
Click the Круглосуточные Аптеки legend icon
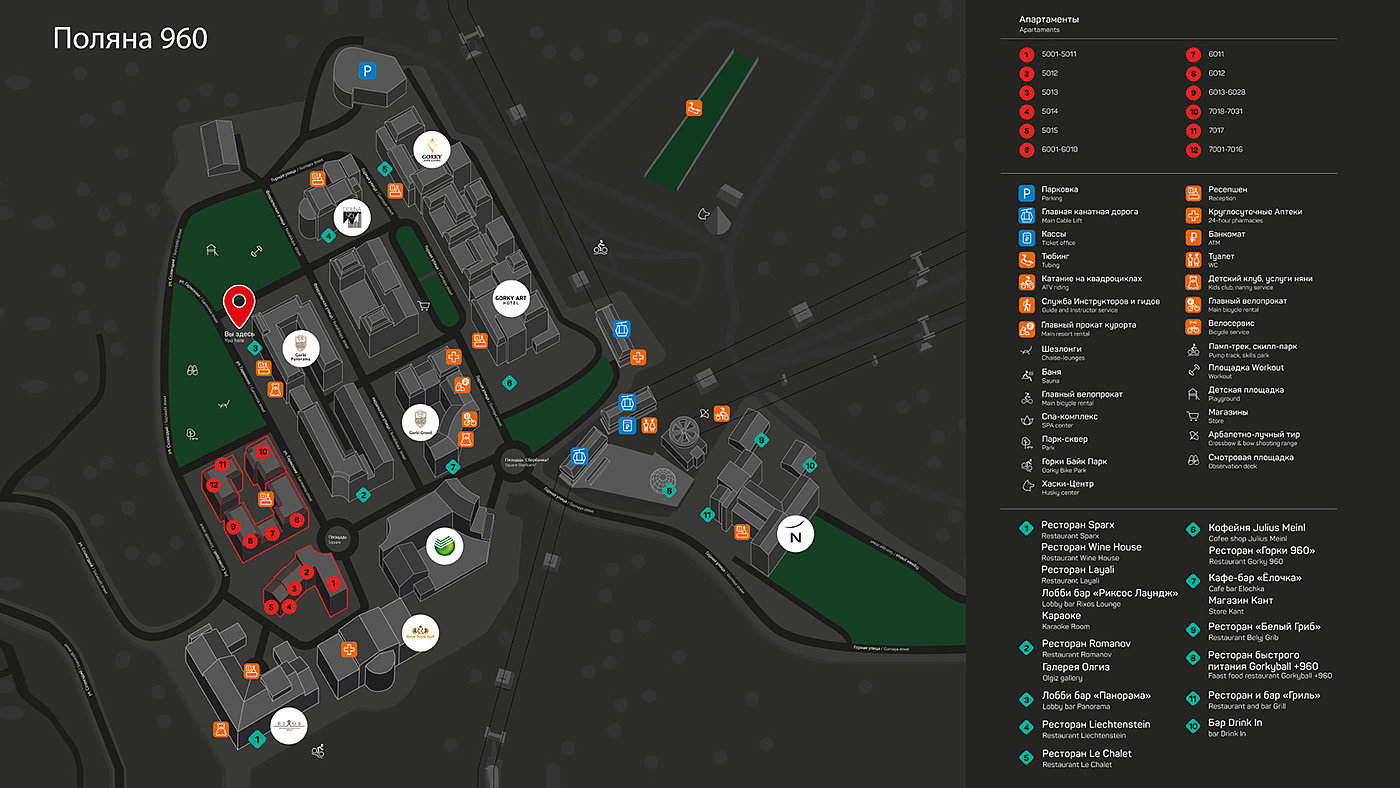(x=1193, y=215)
